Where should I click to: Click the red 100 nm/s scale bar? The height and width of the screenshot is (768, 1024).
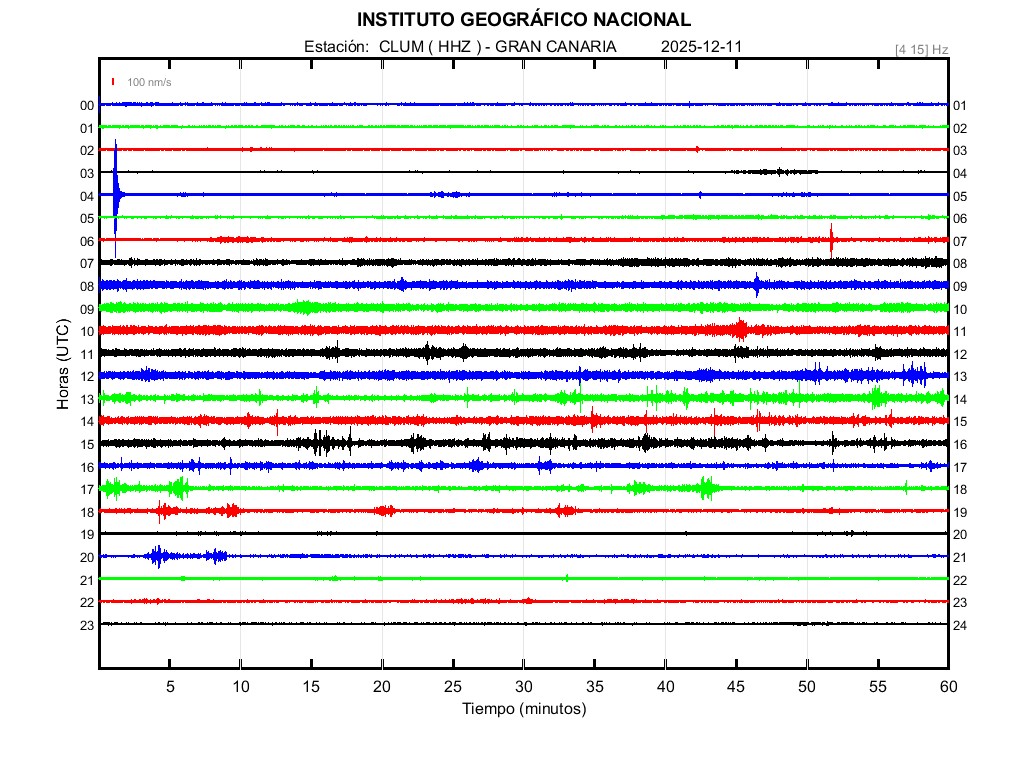coord(114,82)
